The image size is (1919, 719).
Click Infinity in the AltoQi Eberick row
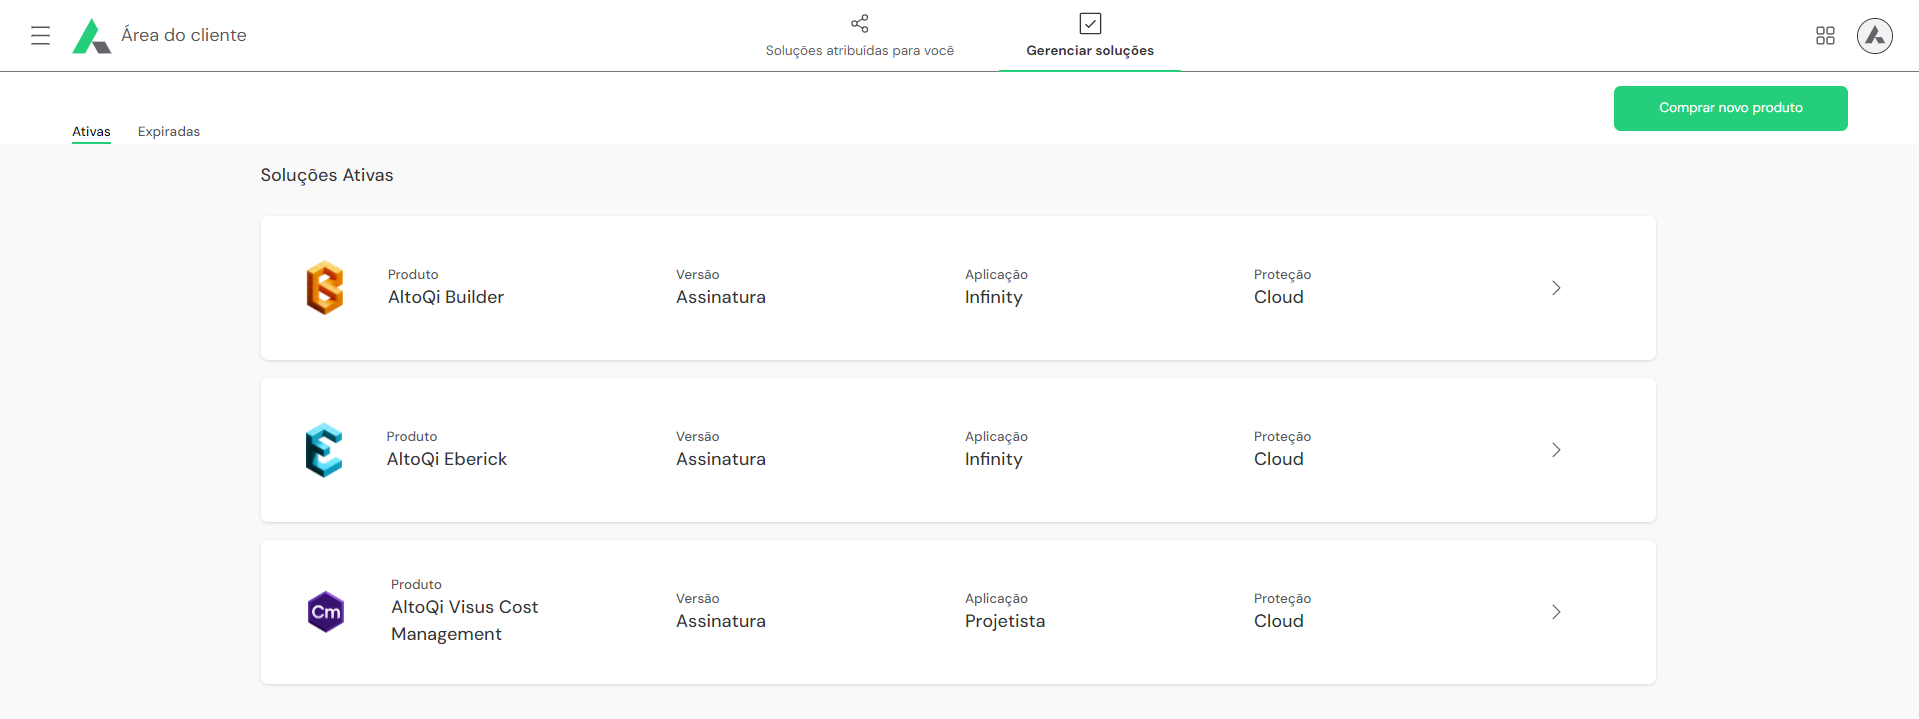click(x=994, y=459)
